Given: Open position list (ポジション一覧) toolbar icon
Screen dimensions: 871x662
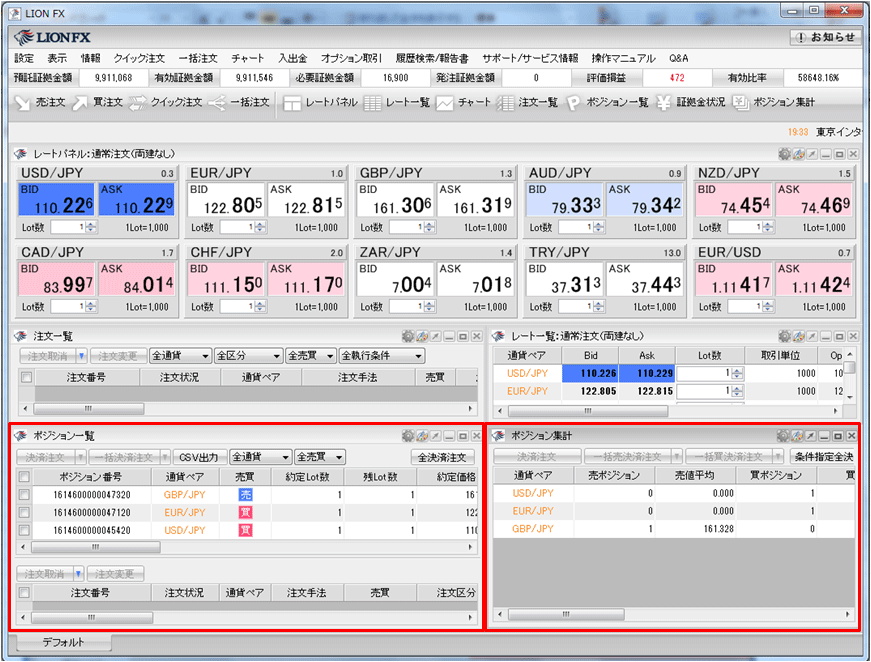Looking at the screenshot, I should click(573, 103).
